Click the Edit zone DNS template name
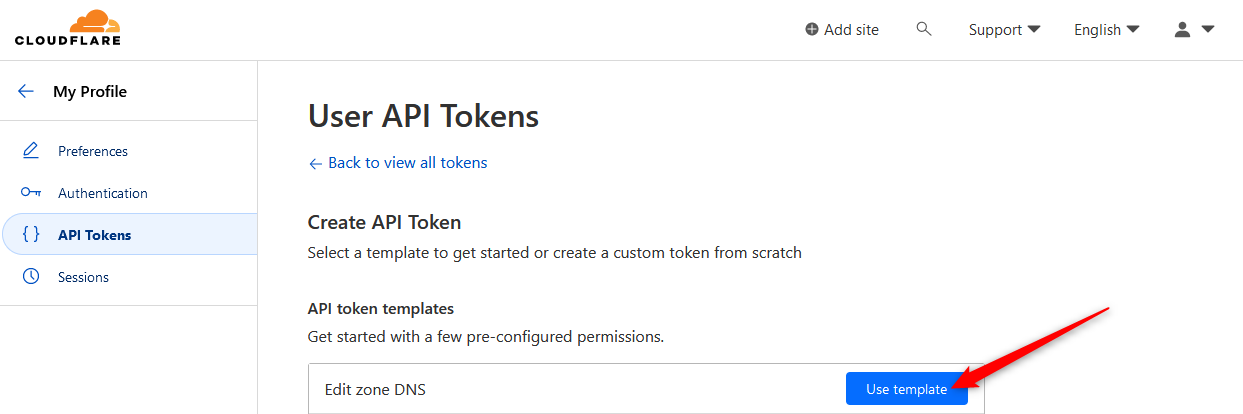 (x=375, y=389)
